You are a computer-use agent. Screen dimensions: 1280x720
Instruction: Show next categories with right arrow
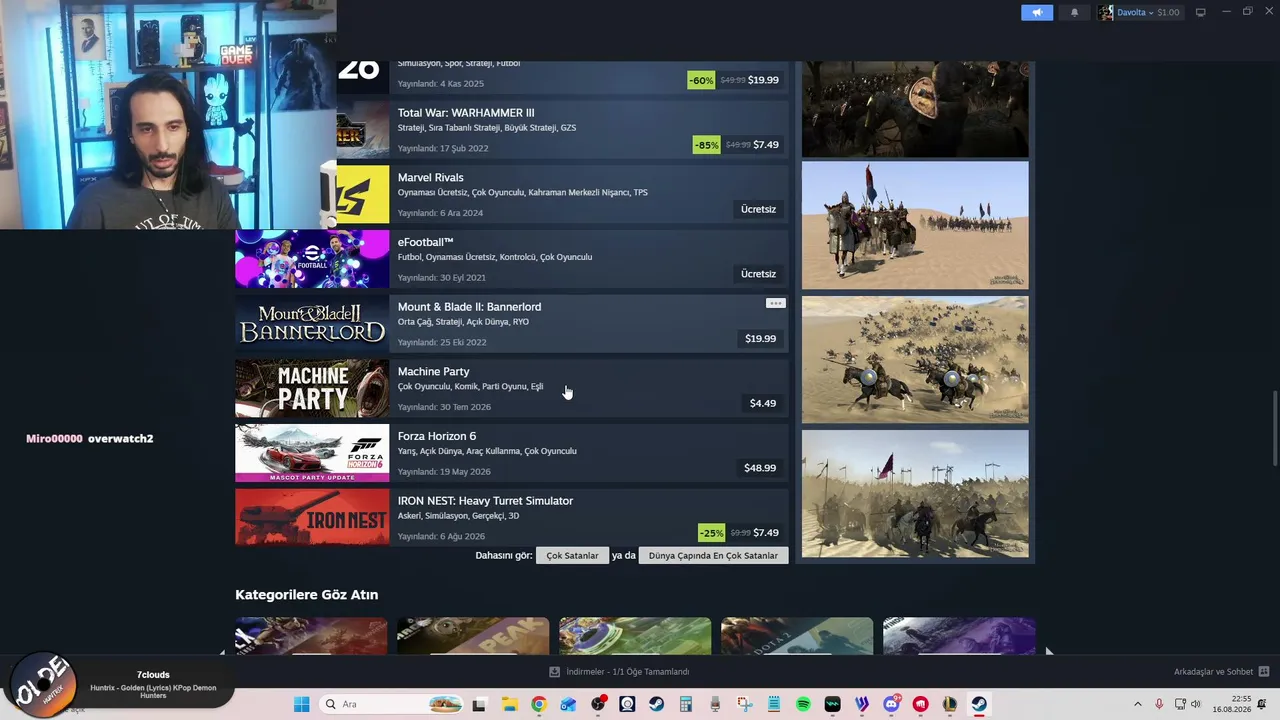(x=1049, y=651)
